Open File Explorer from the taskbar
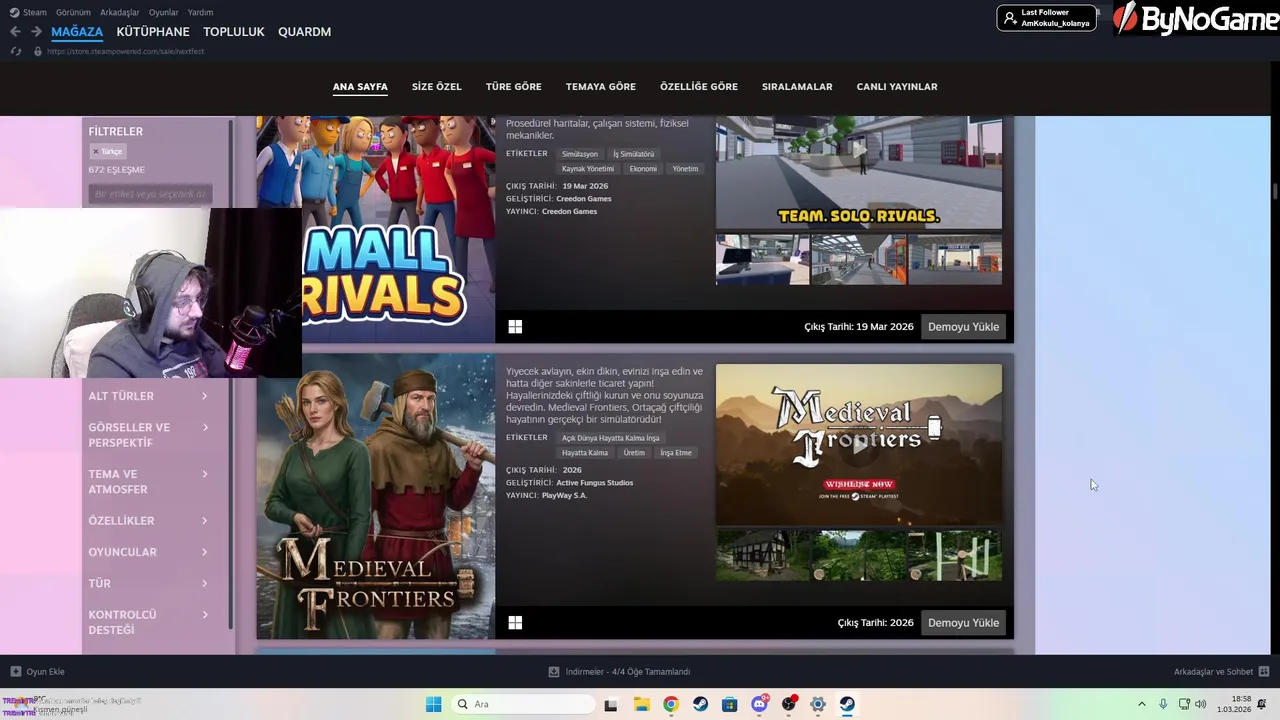Viewport: 1280px width, 720px height. 641,704
